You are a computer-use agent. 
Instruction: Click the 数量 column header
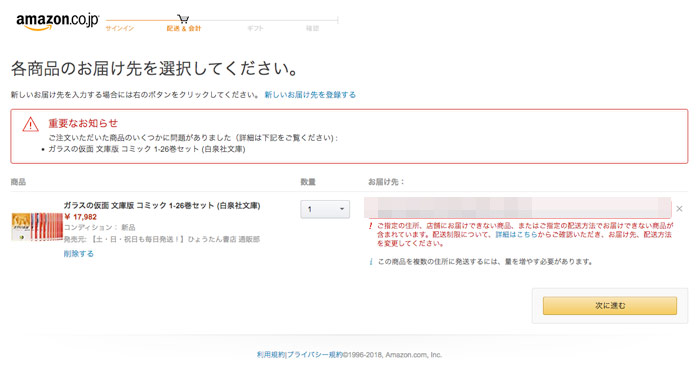coord(308,182)
